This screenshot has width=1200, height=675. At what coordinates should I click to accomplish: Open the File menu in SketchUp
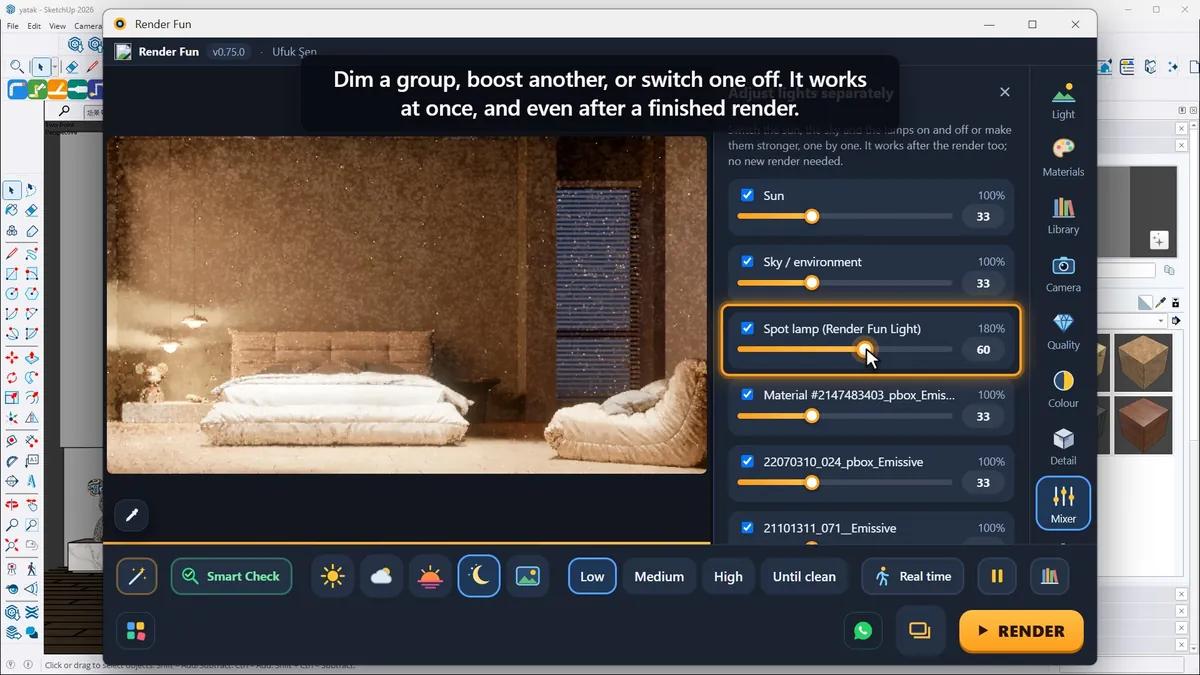[x=13, y=26]
